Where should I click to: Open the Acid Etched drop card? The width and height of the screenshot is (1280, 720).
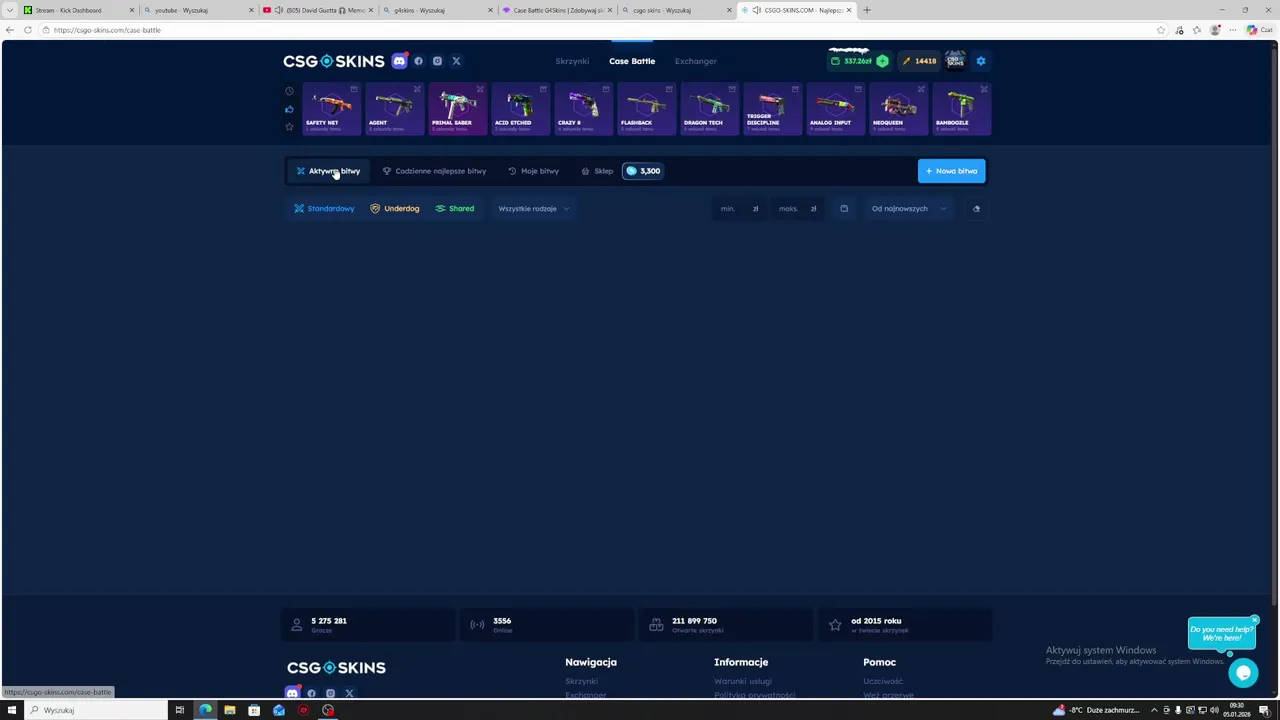click(x=520, y=109)
